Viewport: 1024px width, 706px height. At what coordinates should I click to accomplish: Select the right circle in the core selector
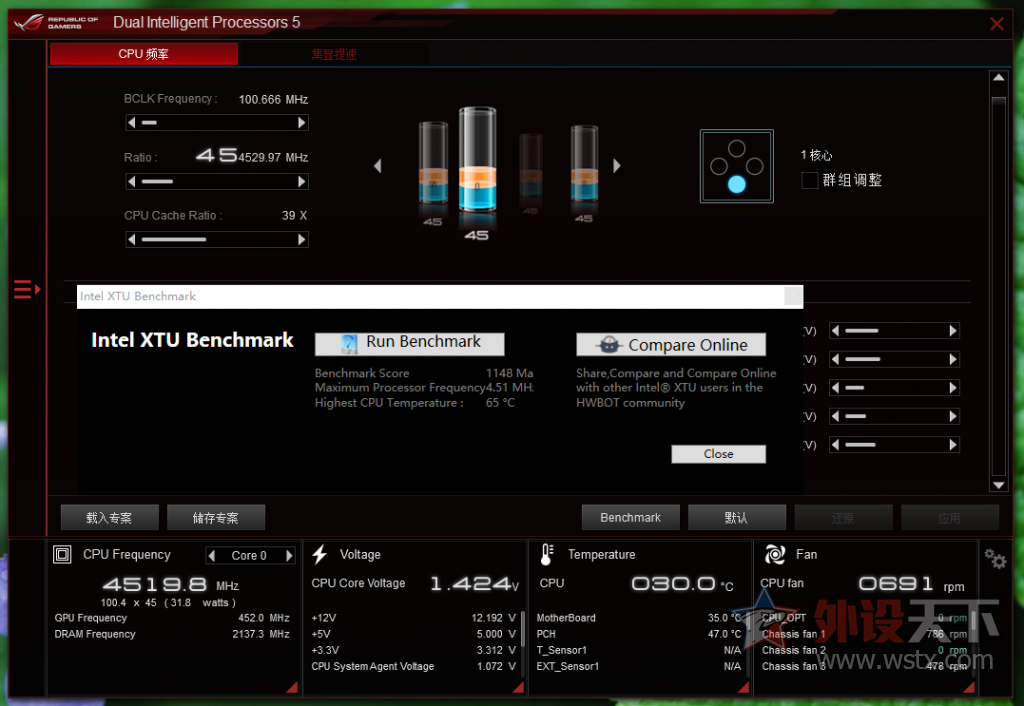tap(754, 166)
